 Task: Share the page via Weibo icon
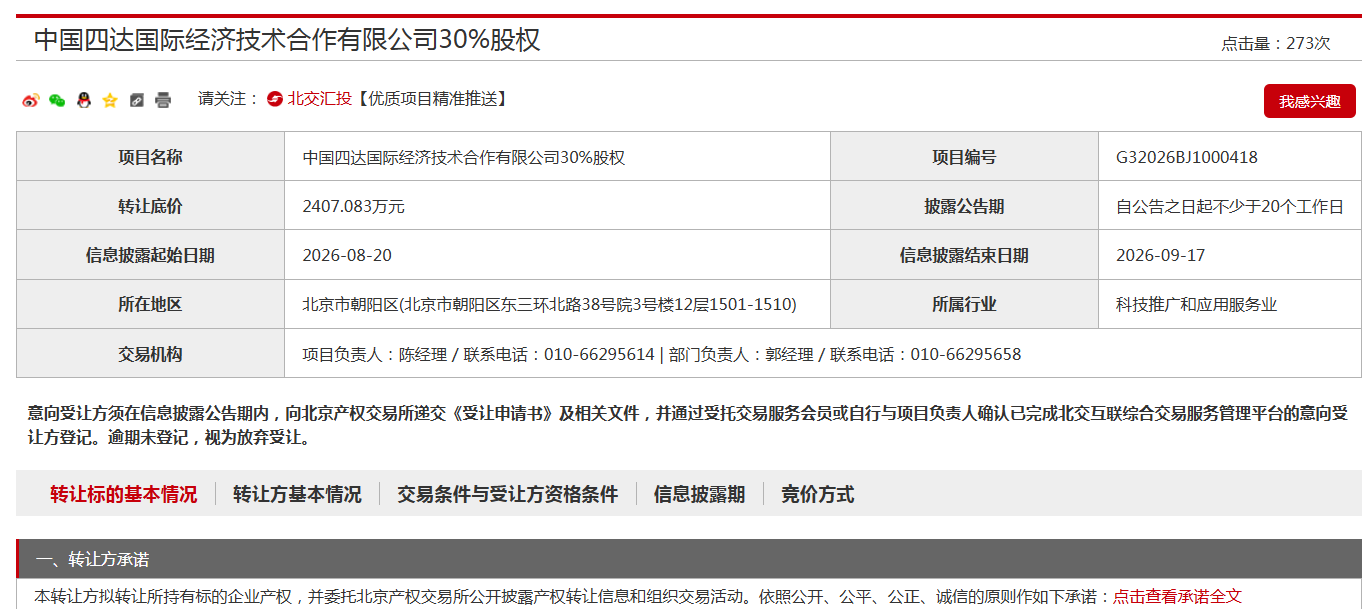click(31, 100)
